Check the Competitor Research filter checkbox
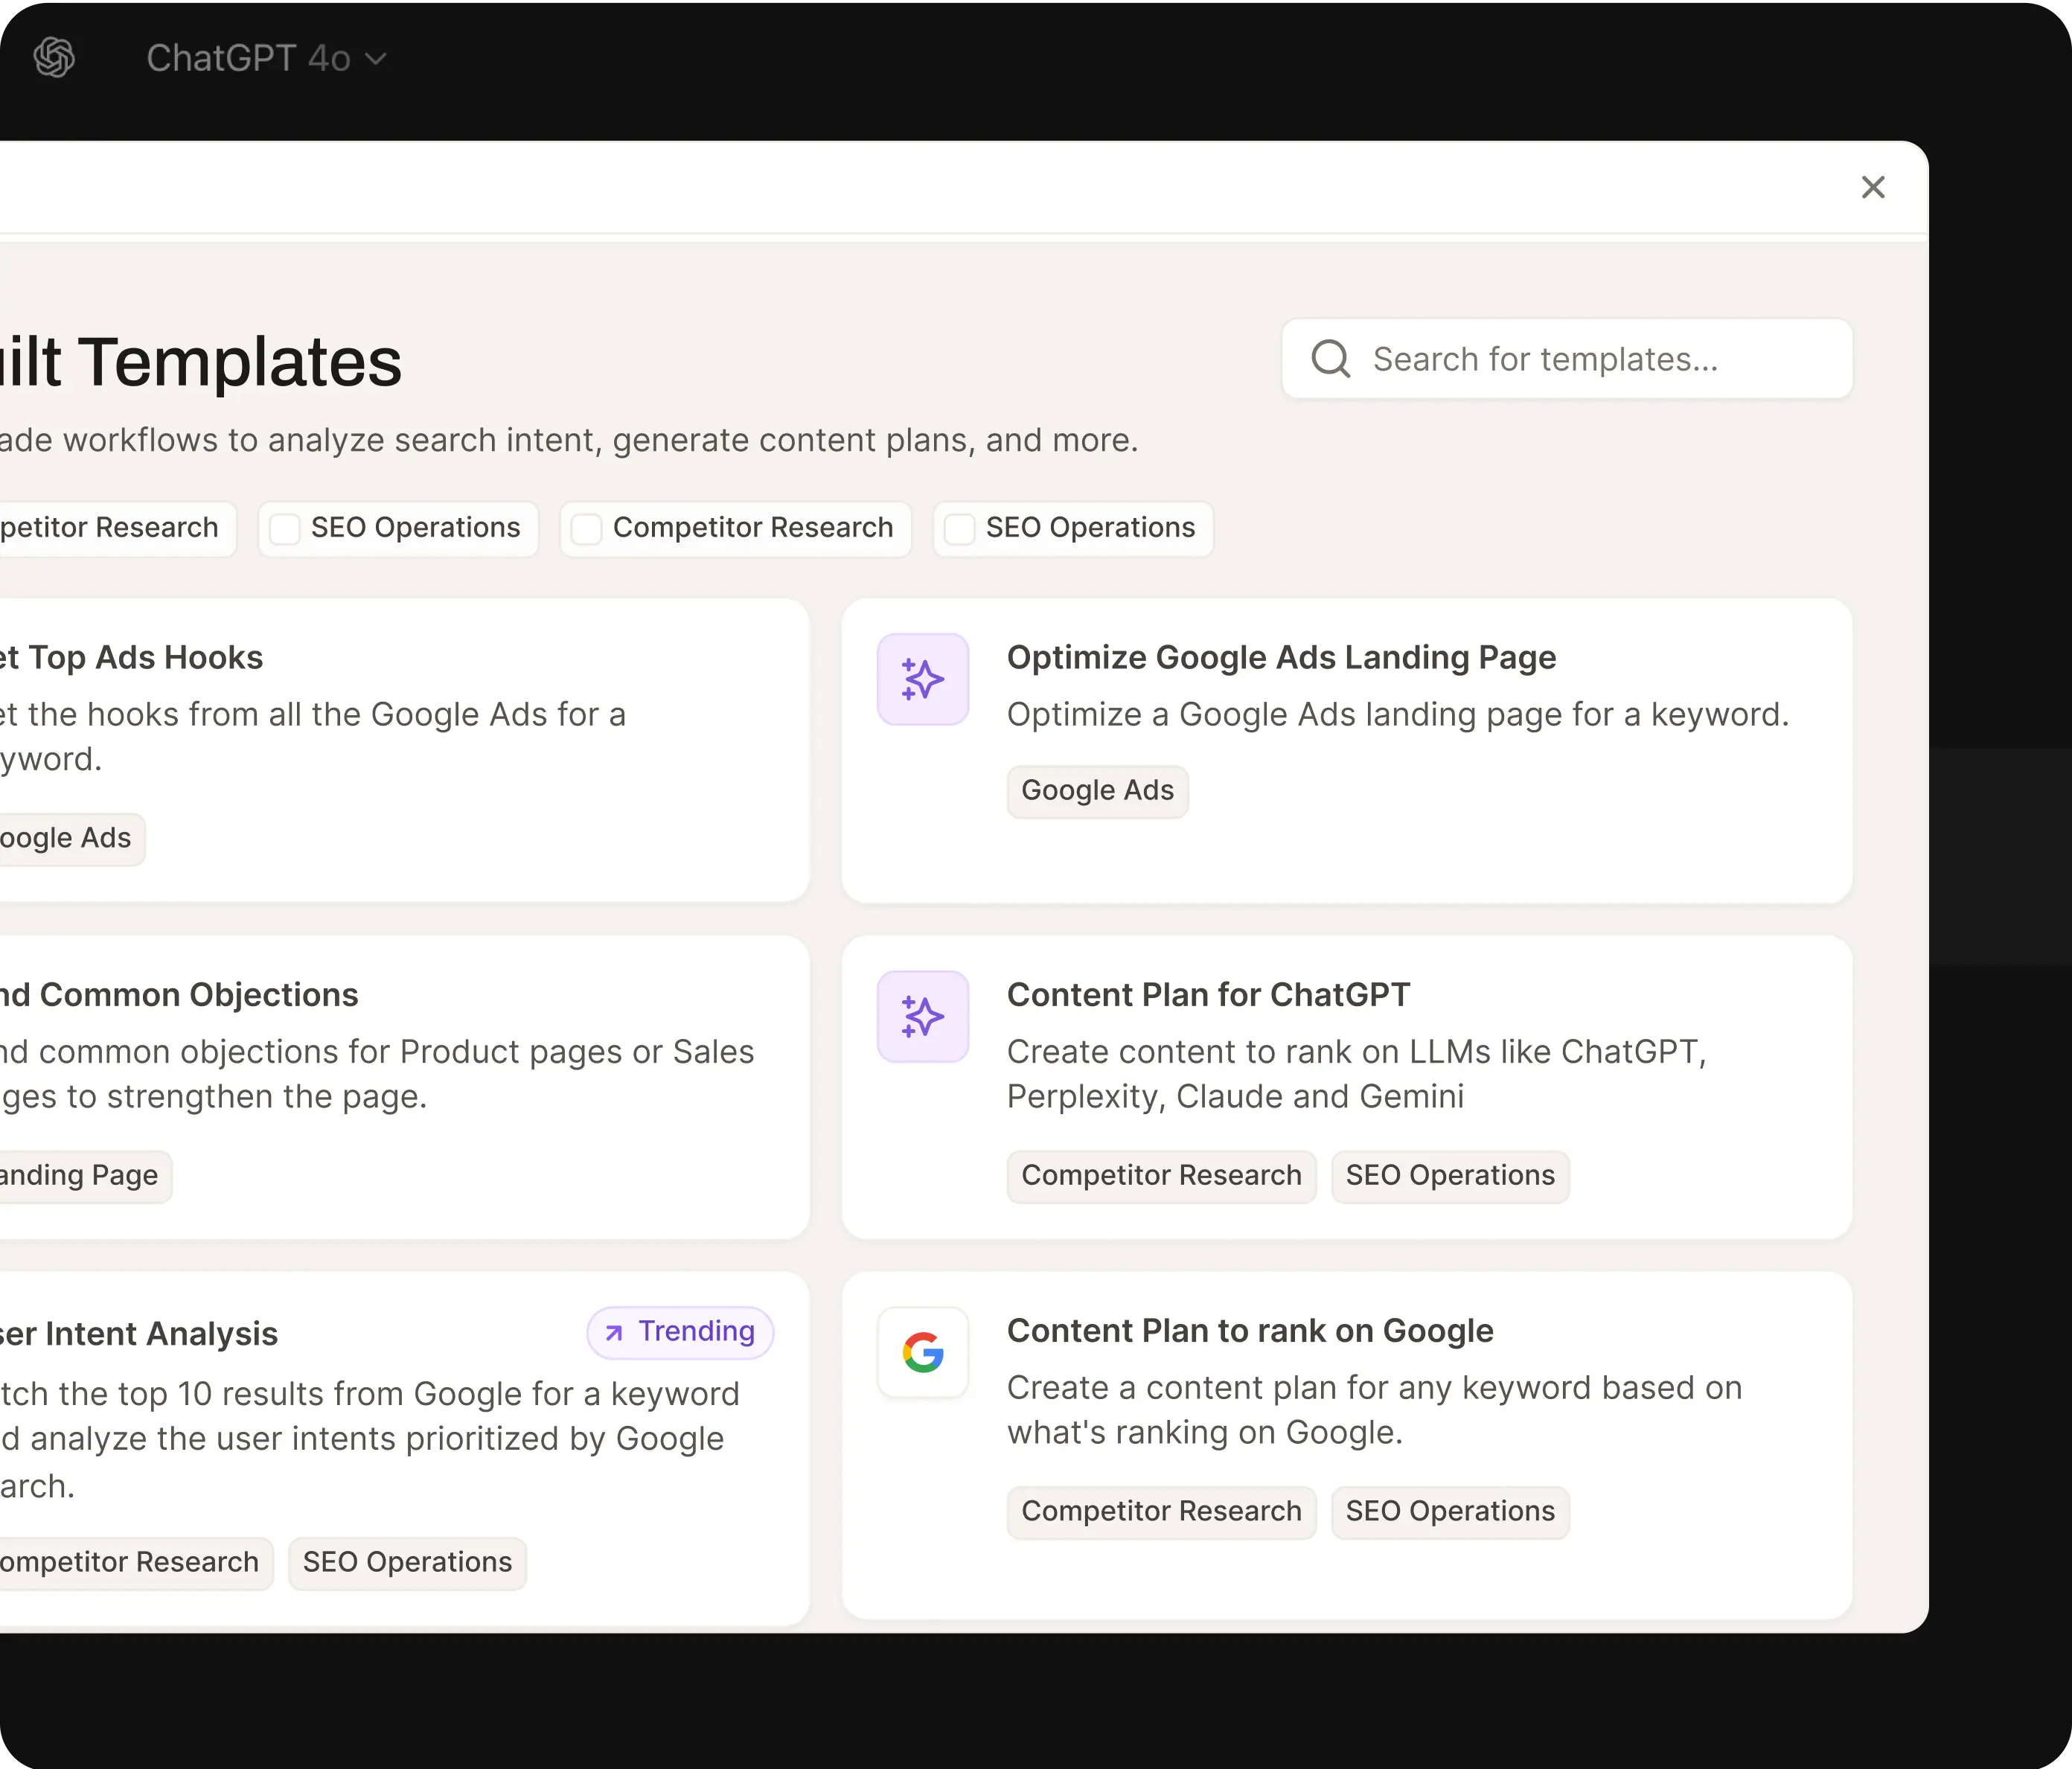Image resolution: width=2072 pixels, height=1769 pixels. (x=588, y=528)
